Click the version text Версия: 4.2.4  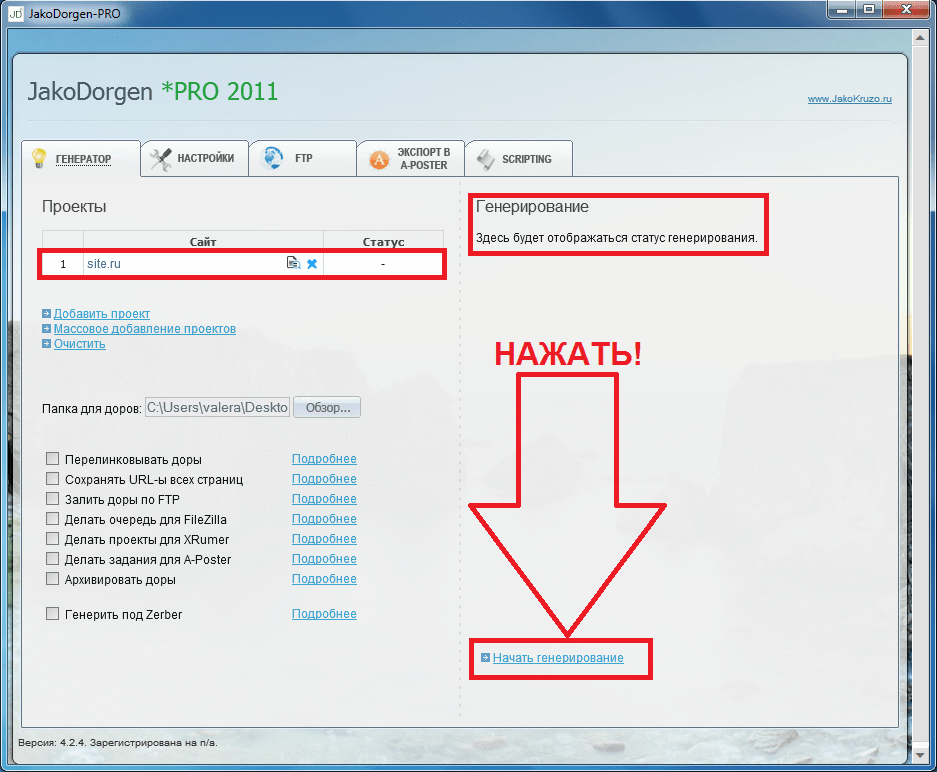coord(53,743)
